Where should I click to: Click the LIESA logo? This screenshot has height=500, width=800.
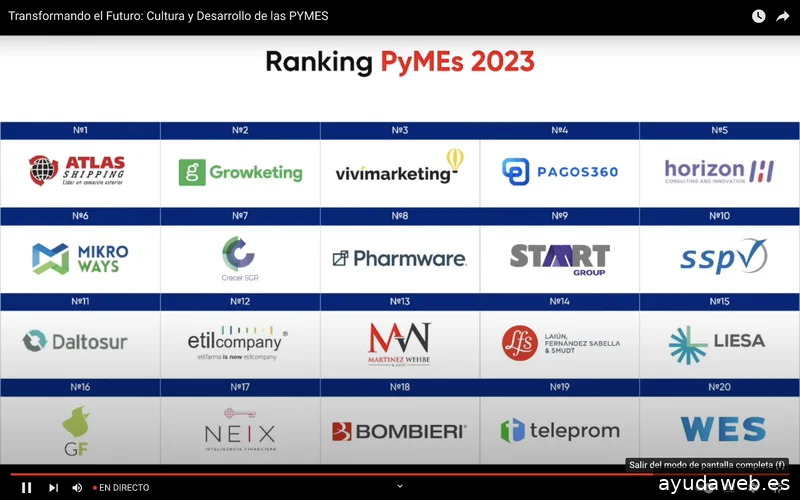[x=717, y=345]
